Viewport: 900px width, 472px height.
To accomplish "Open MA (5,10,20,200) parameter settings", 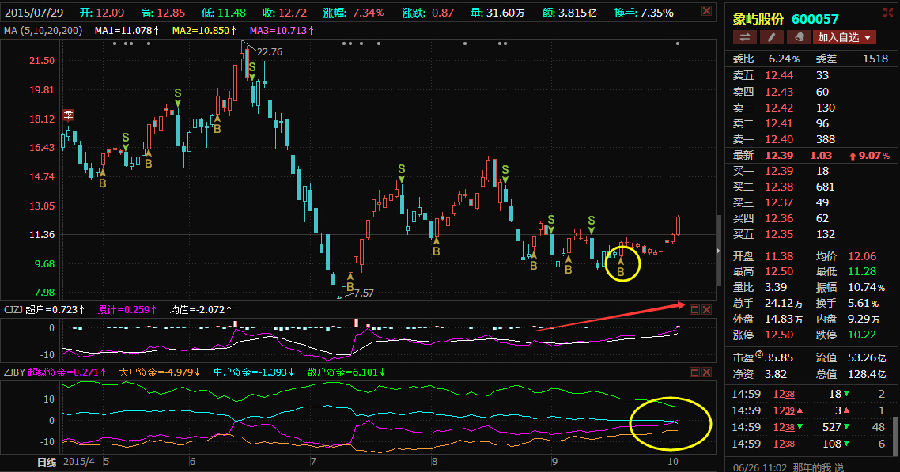I will coord(43,30).
